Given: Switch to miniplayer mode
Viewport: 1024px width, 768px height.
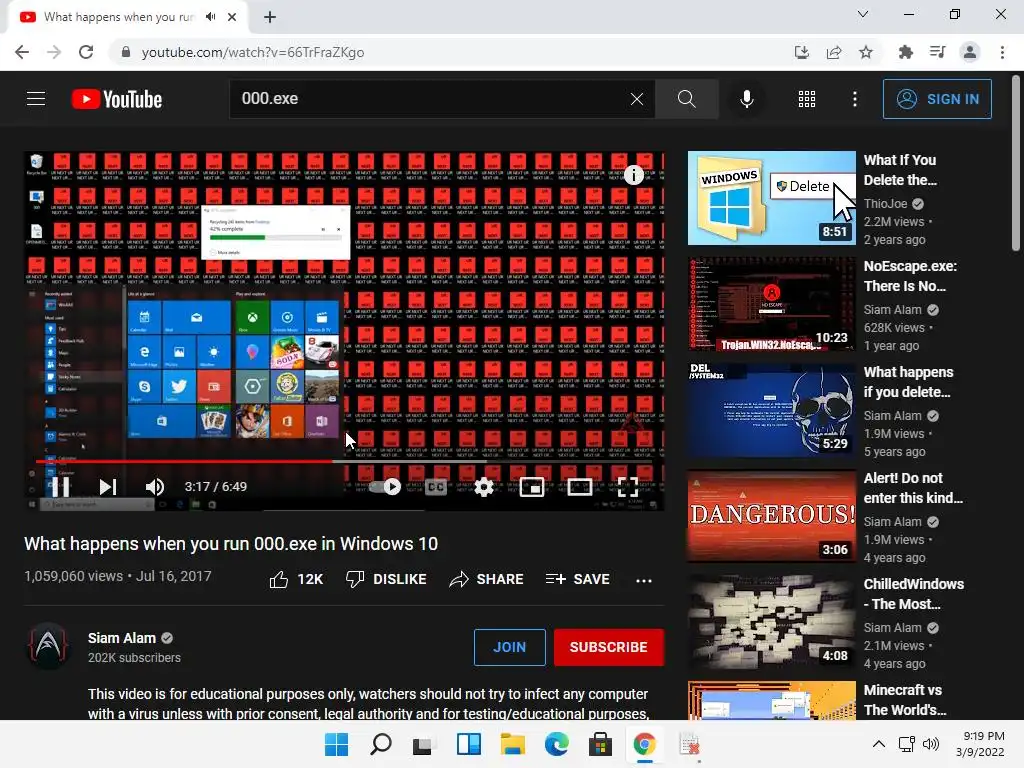Looking at the screenshot, I should point(532,487).
